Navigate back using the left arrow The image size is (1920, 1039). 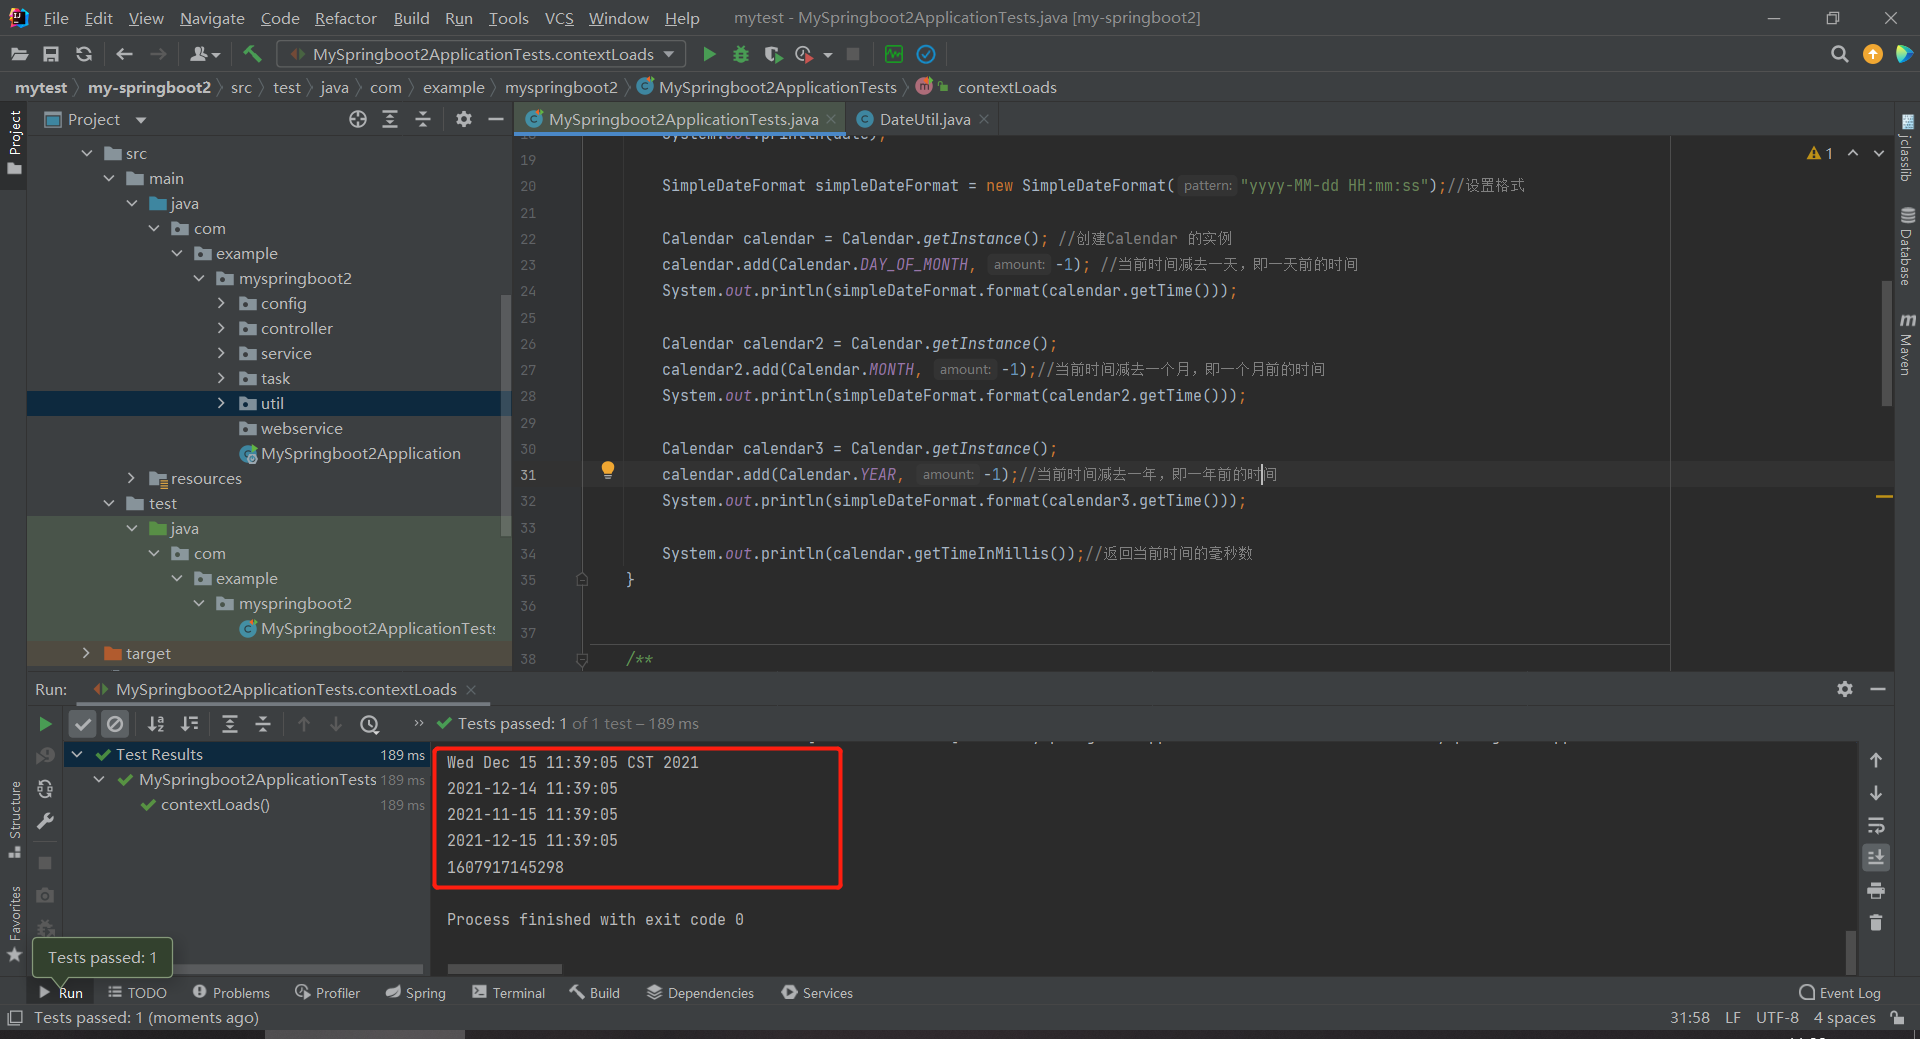click(x=124, y=54)
